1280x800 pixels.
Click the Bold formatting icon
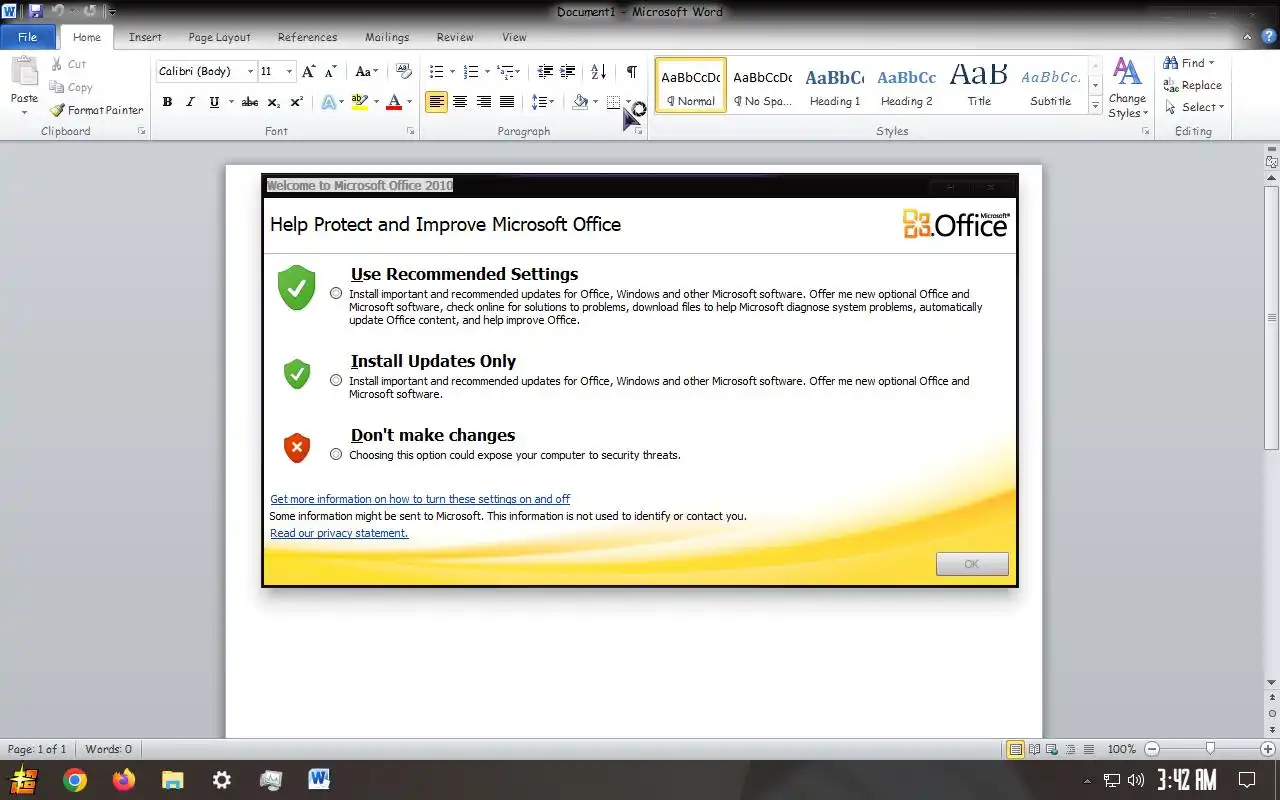(167, 102)
